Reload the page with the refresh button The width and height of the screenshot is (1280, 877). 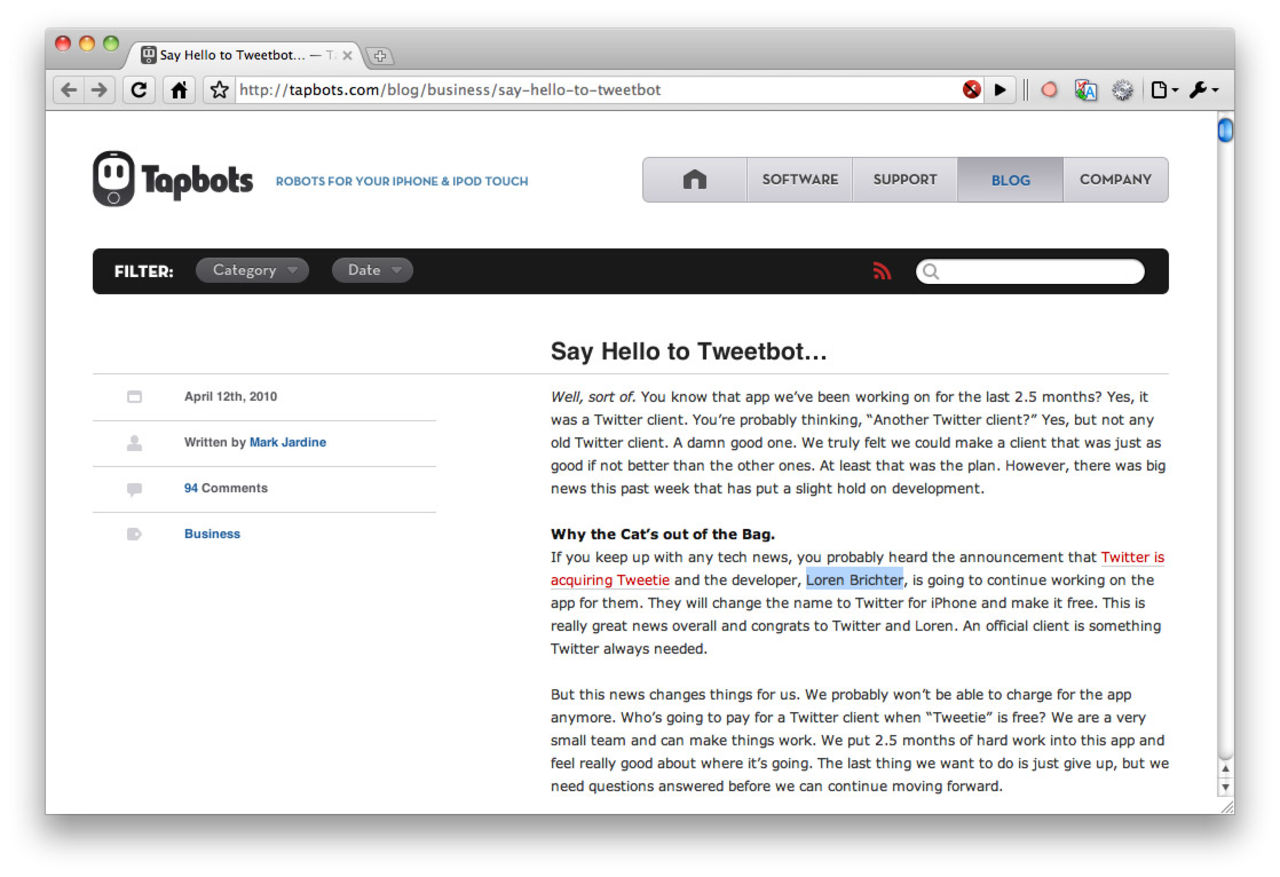pyautogui.click(x=139, y=90)
